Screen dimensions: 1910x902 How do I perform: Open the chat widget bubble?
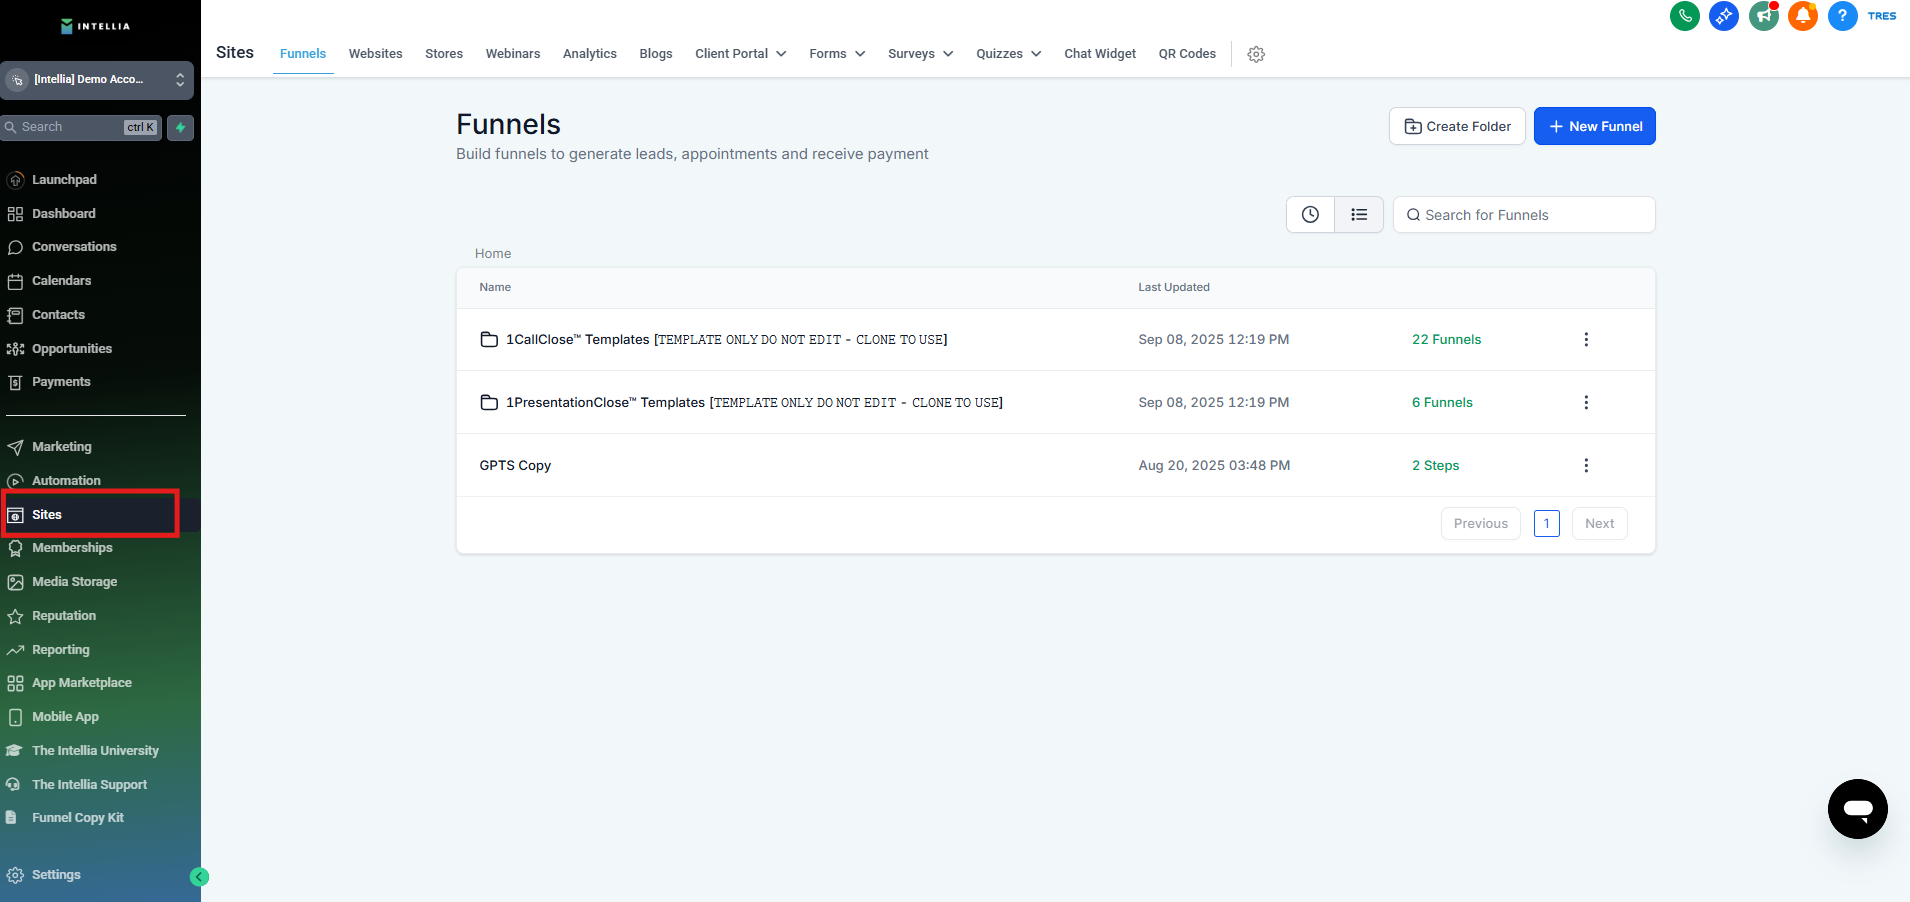[1857, 809]
